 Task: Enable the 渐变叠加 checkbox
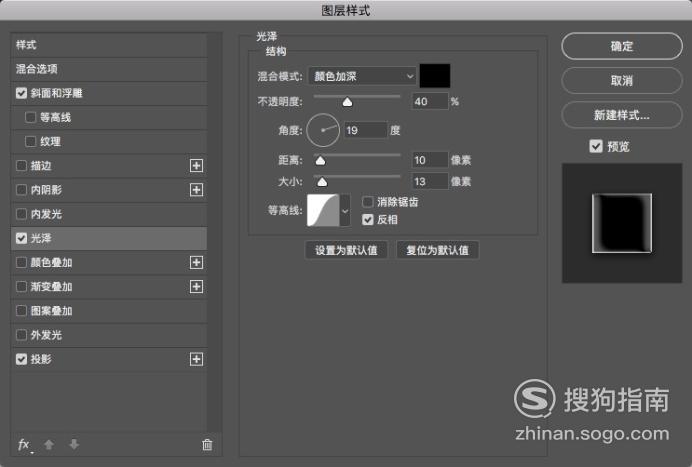tap(21, 287)
